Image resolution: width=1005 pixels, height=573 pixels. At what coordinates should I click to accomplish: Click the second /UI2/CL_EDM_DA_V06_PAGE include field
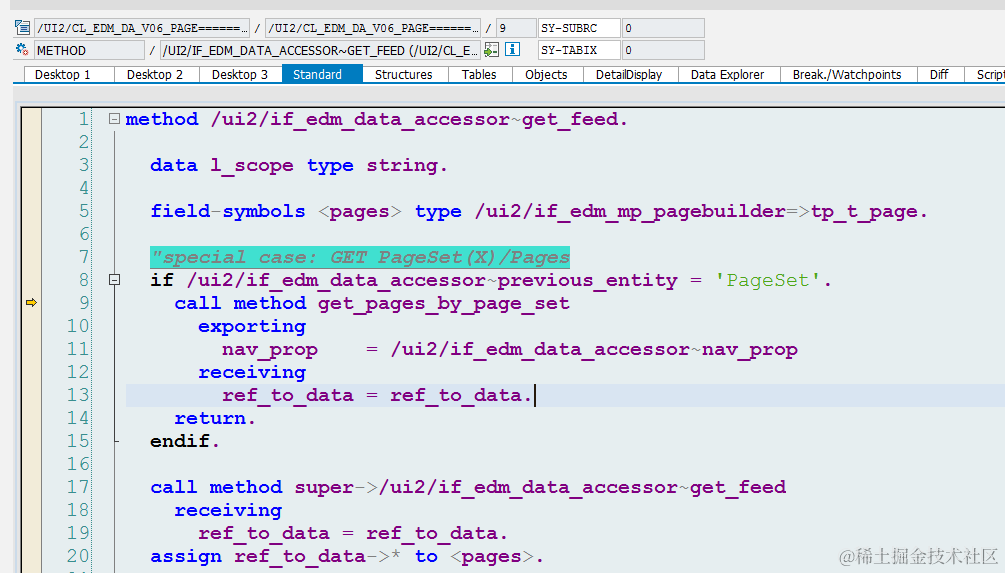tap(373, 28)
